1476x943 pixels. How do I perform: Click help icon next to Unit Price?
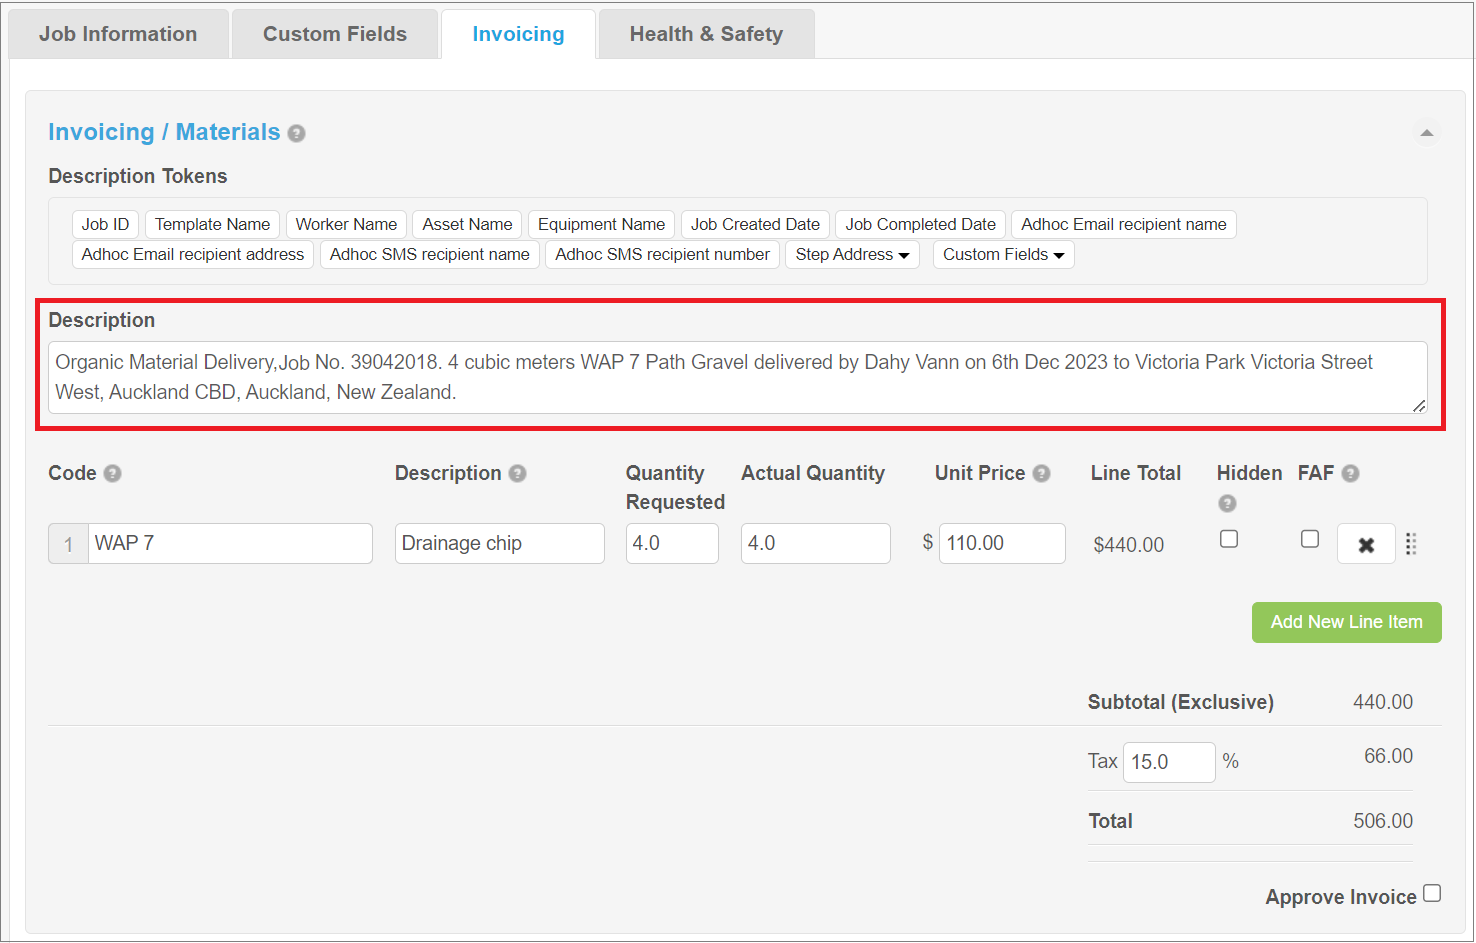click(x=1041, y=473)
